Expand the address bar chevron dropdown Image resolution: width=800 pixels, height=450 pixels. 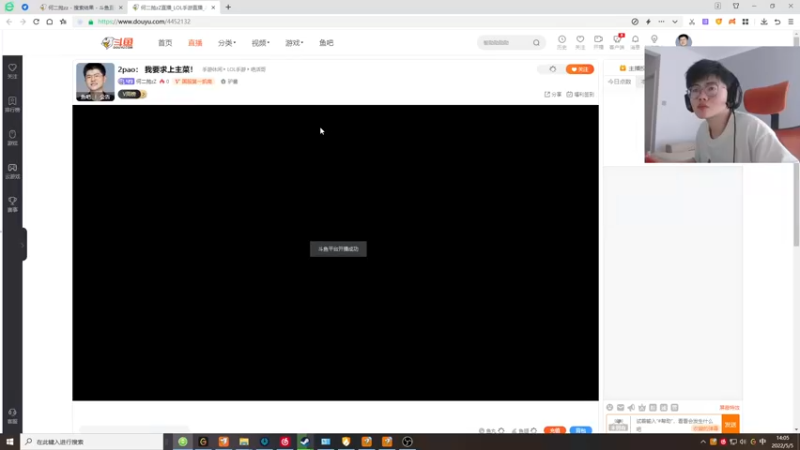coord(674,22)
